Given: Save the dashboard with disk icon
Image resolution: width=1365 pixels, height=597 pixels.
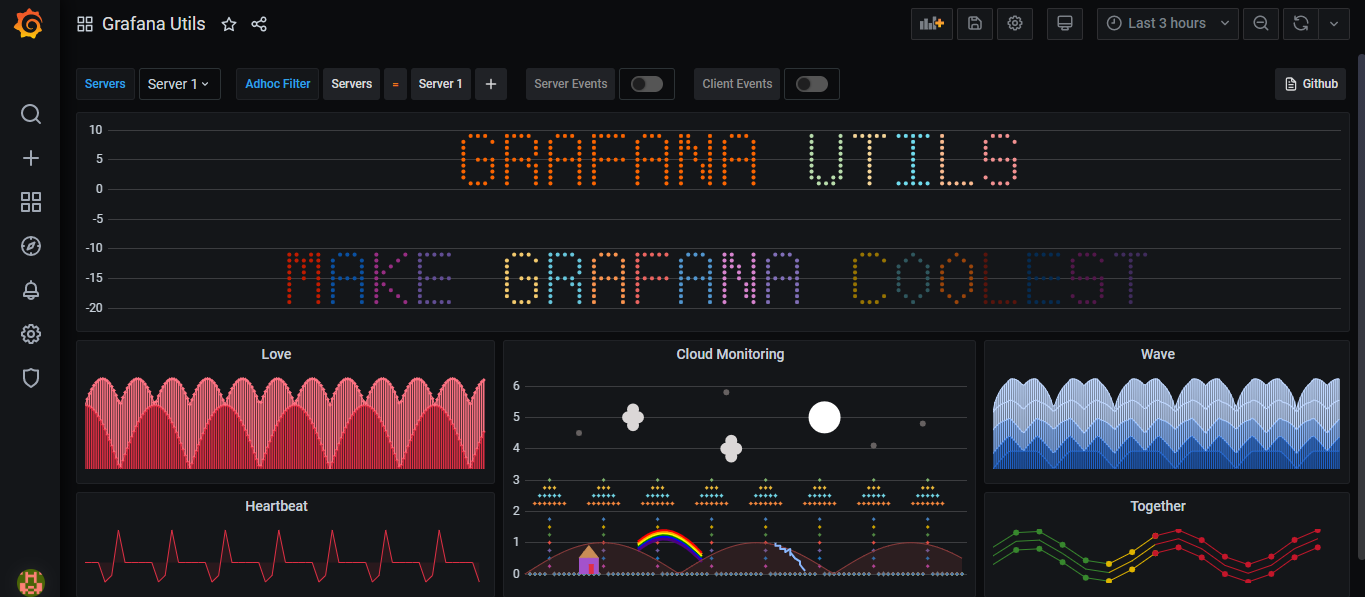Looking at the screenshot, I should 975,24.
